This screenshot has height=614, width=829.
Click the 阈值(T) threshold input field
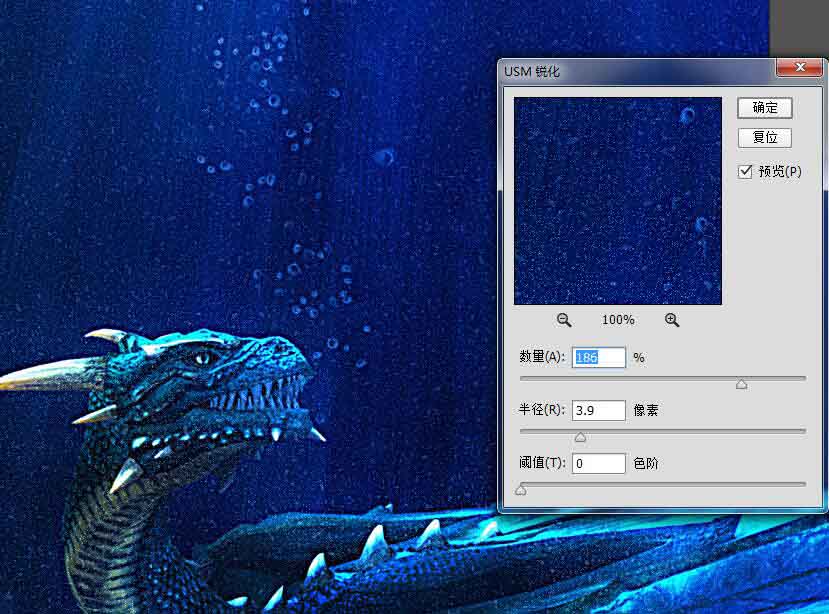point(598,463)
